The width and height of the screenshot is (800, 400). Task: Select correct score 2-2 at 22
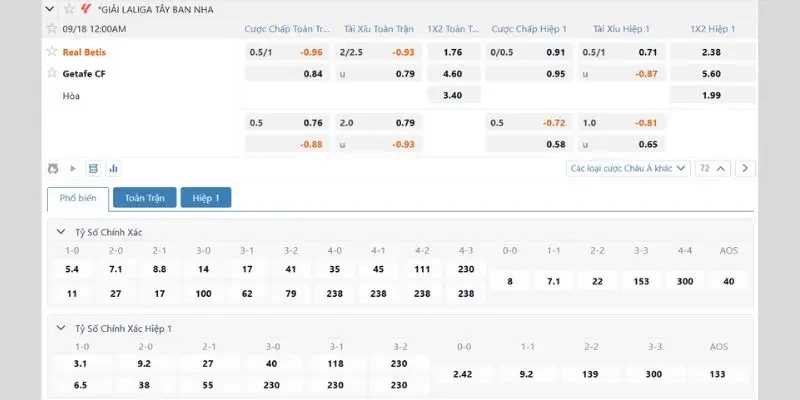click(x=597, y=281)
